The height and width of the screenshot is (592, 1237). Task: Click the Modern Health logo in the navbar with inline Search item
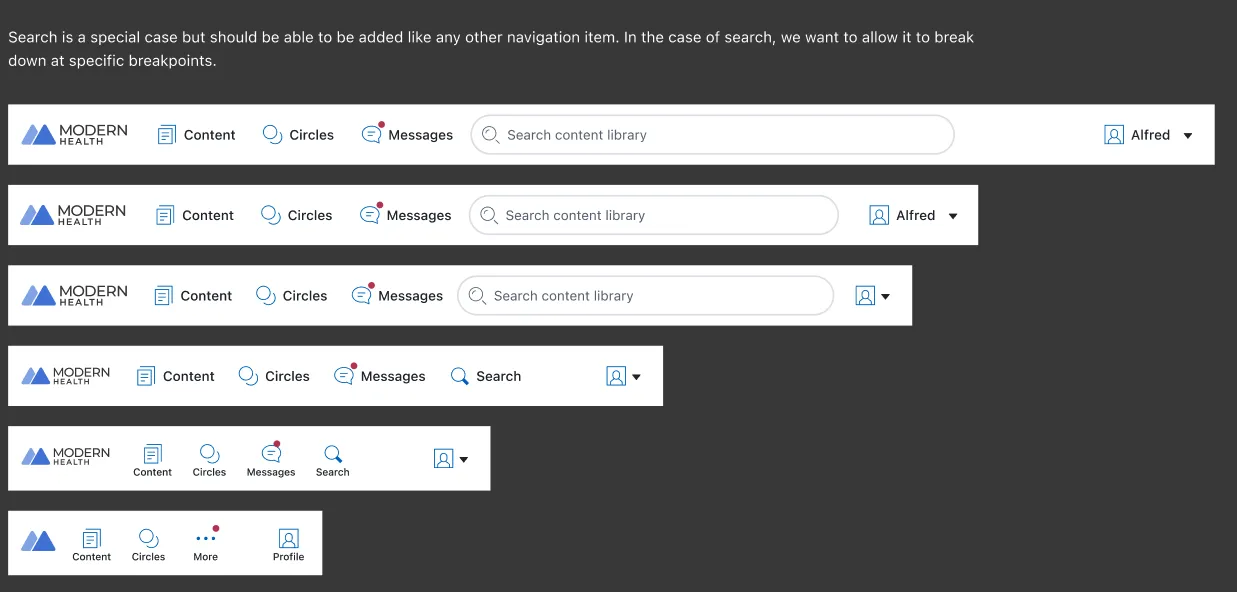pyautogui.click(x=66, y=376)
